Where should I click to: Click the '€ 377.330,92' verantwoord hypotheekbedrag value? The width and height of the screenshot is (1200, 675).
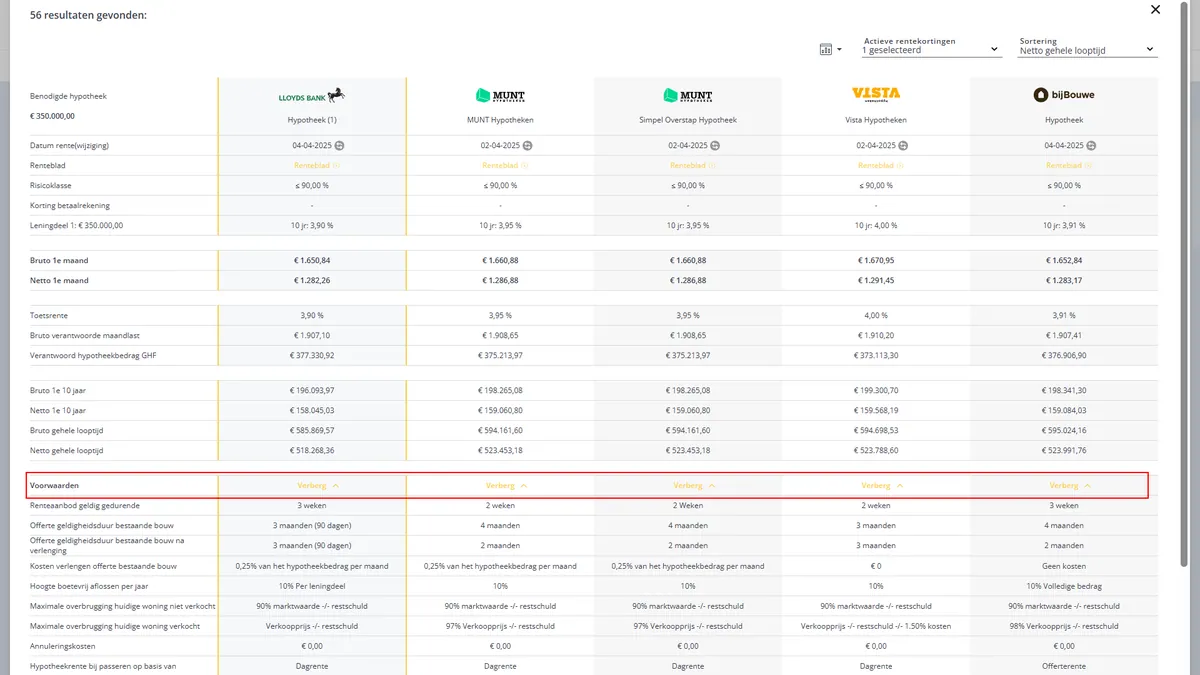(x=312, y=355)
